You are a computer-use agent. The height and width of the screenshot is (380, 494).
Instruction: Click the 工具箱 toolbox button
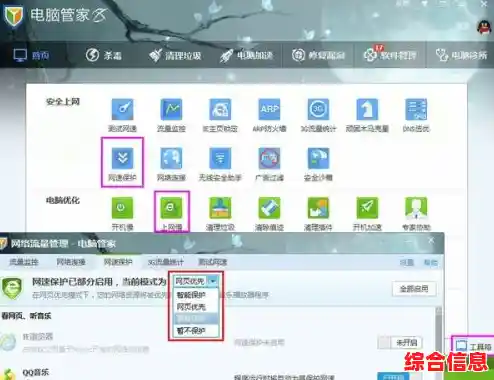[x=473, y=346]
